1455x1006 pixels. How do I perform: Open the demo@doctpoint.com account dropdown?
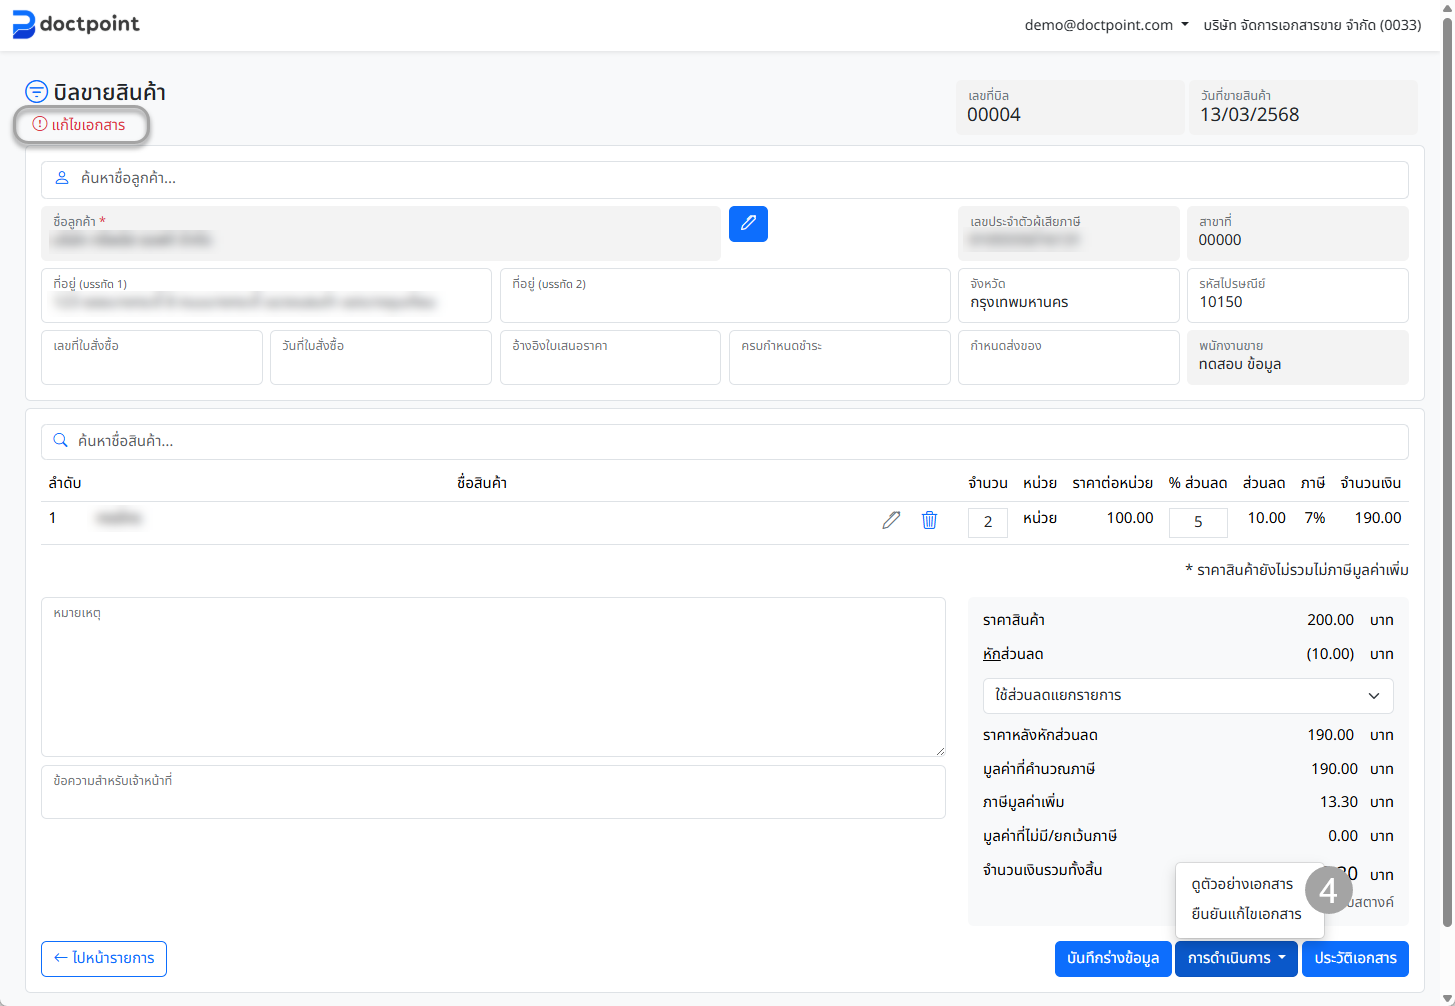coord(1106,25)
